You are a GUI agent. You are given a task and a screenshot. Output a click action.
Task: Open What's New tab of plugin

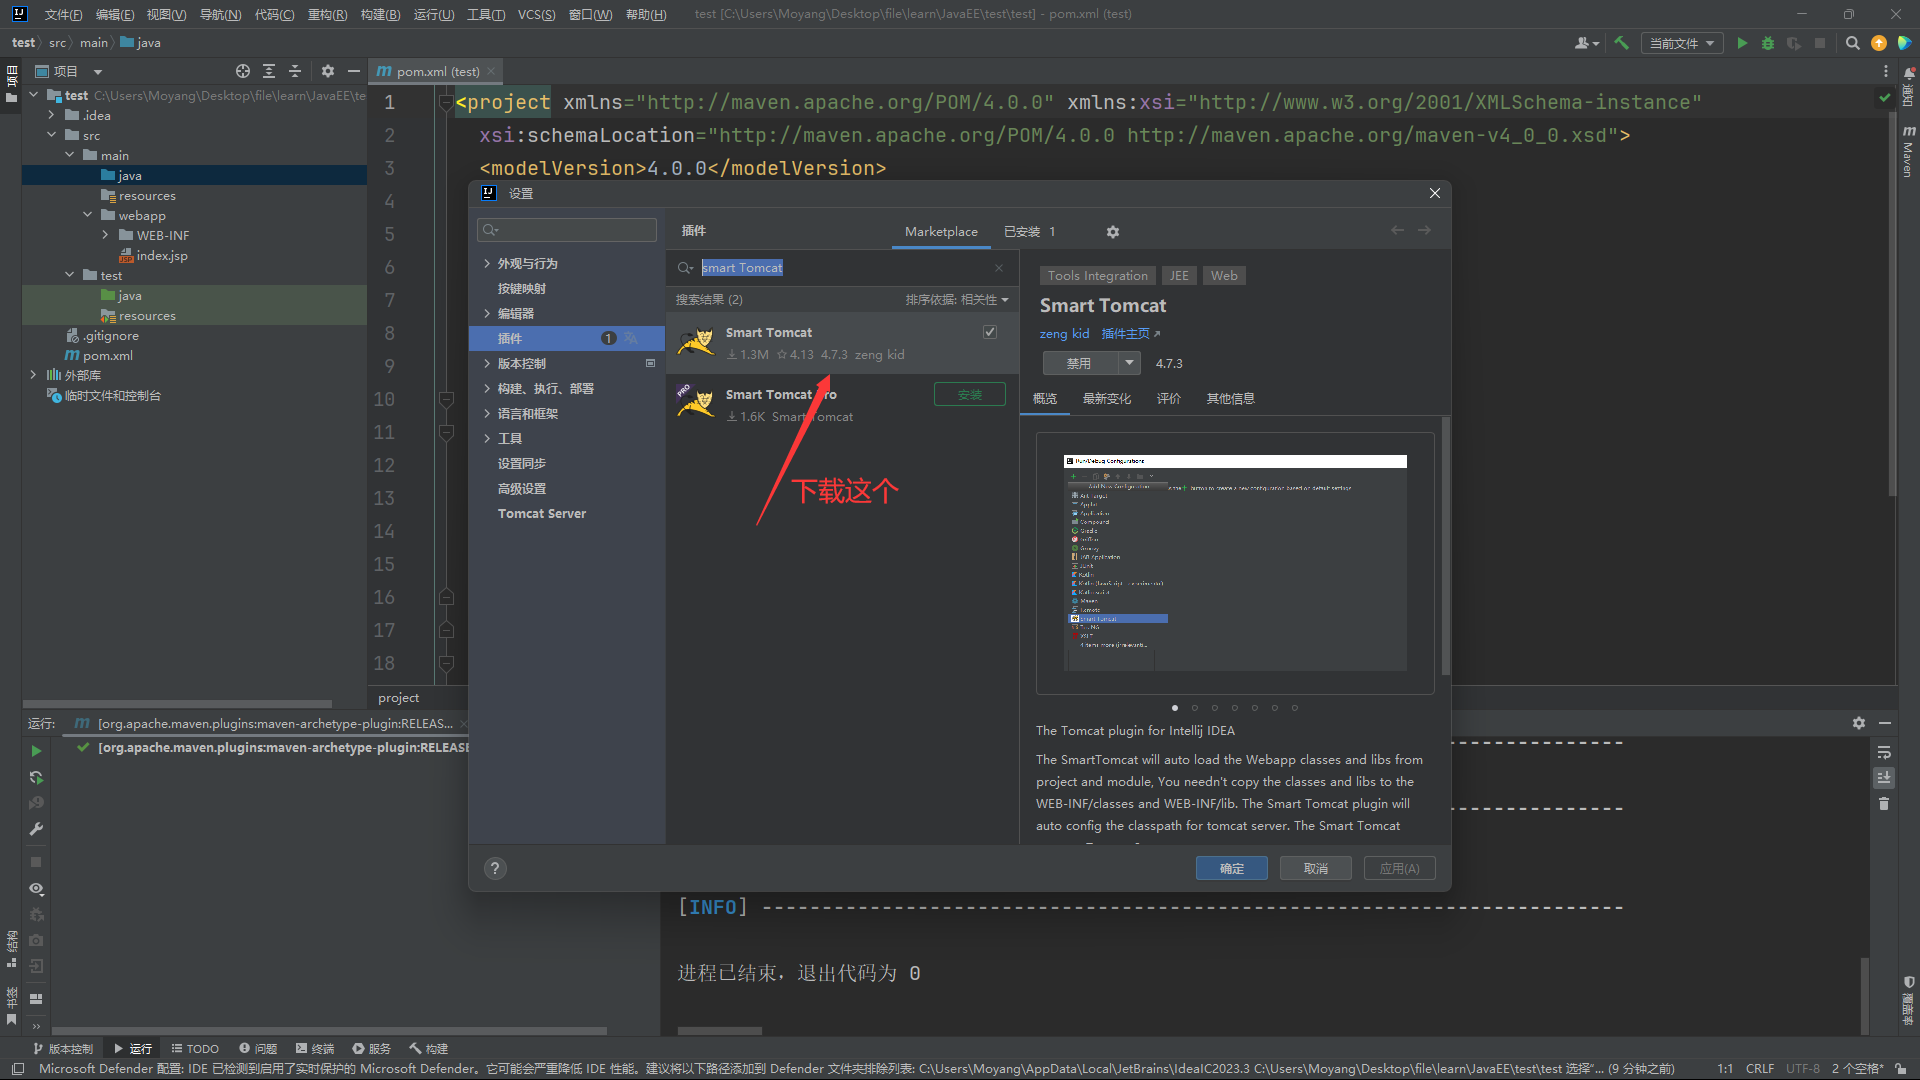coord(1106,398)
